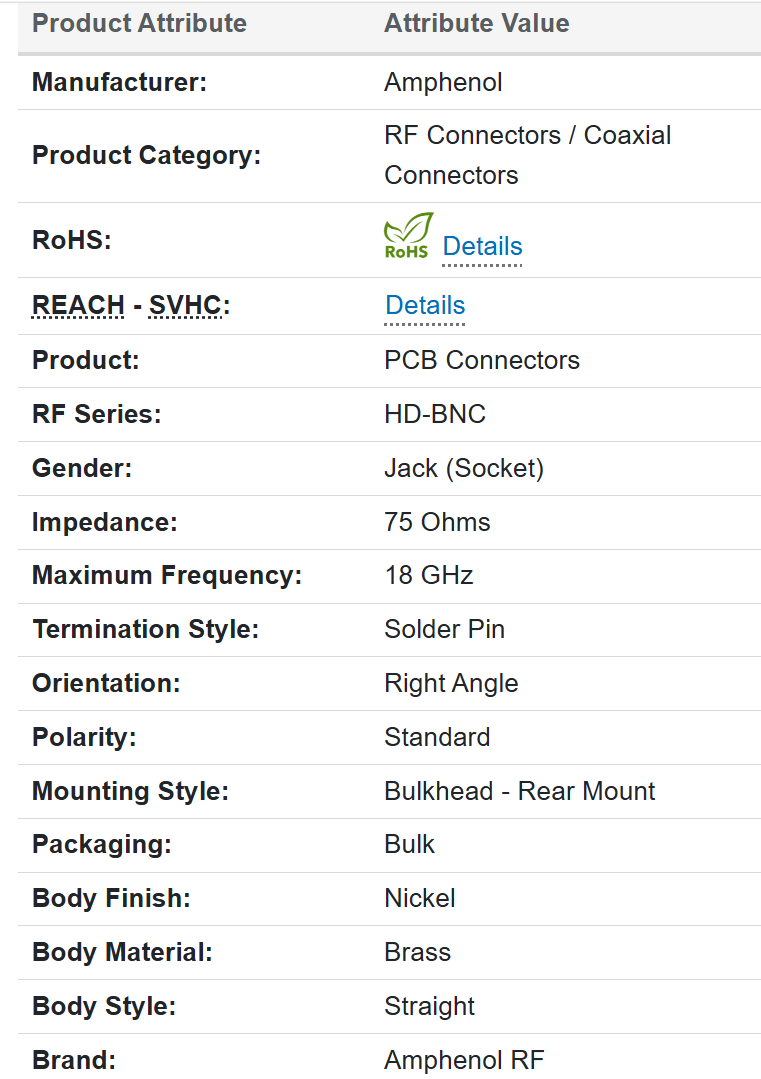Select the Product Attribute column header

[139, 24]
